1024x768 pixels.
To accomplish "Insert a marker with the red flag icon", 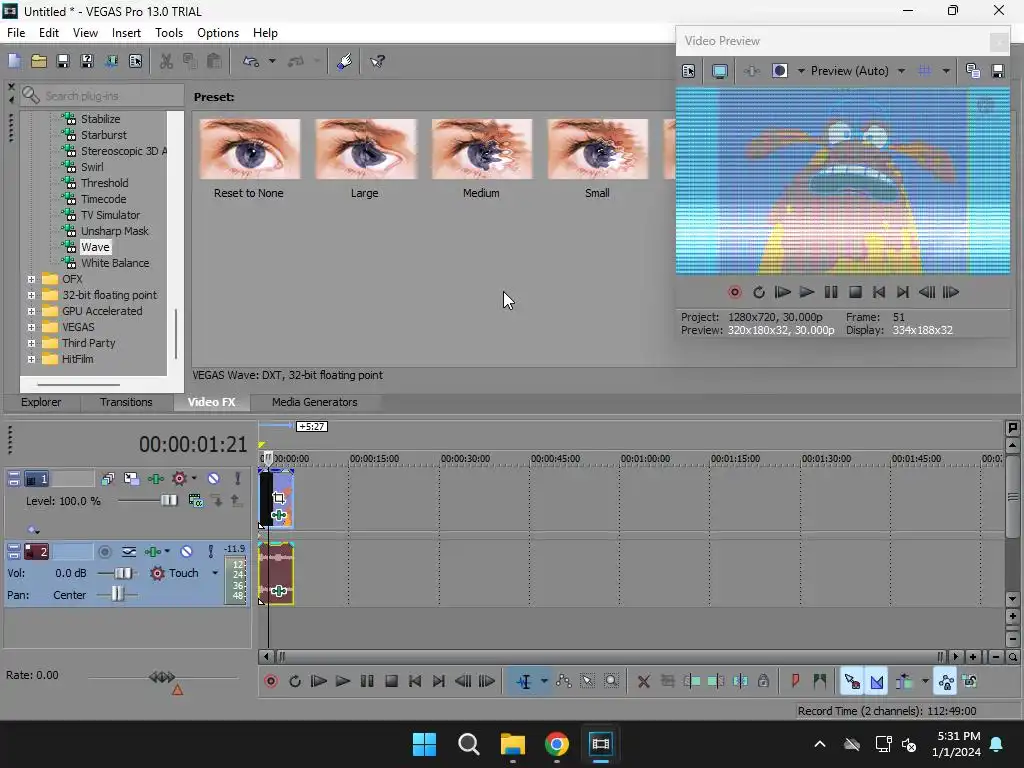I will 795,681.
